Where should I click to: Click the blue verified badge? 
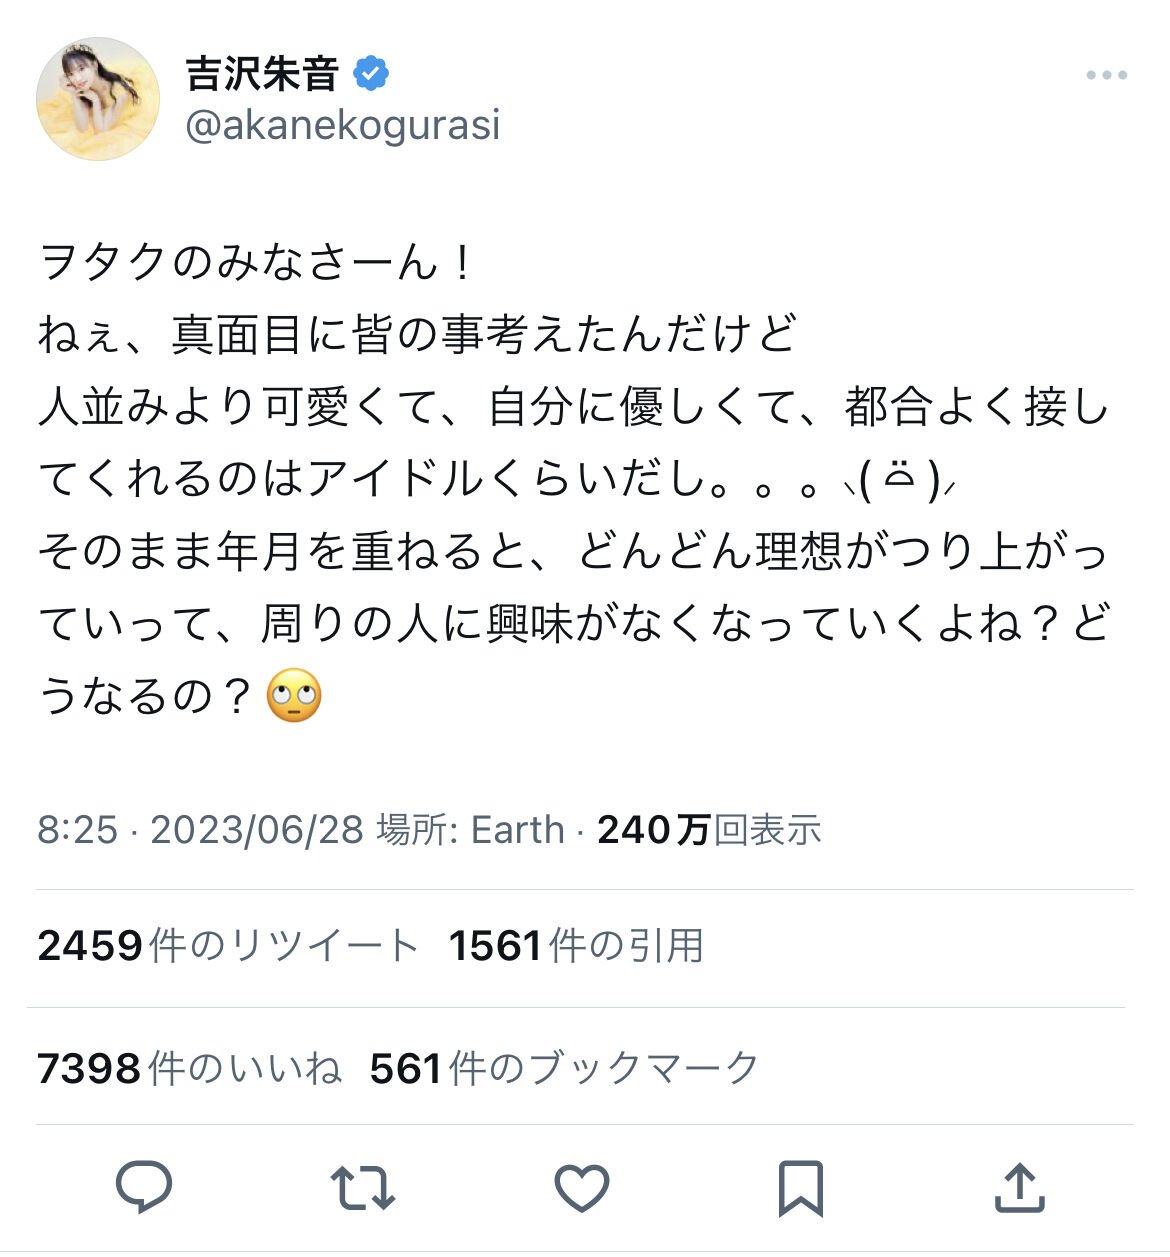371,74
